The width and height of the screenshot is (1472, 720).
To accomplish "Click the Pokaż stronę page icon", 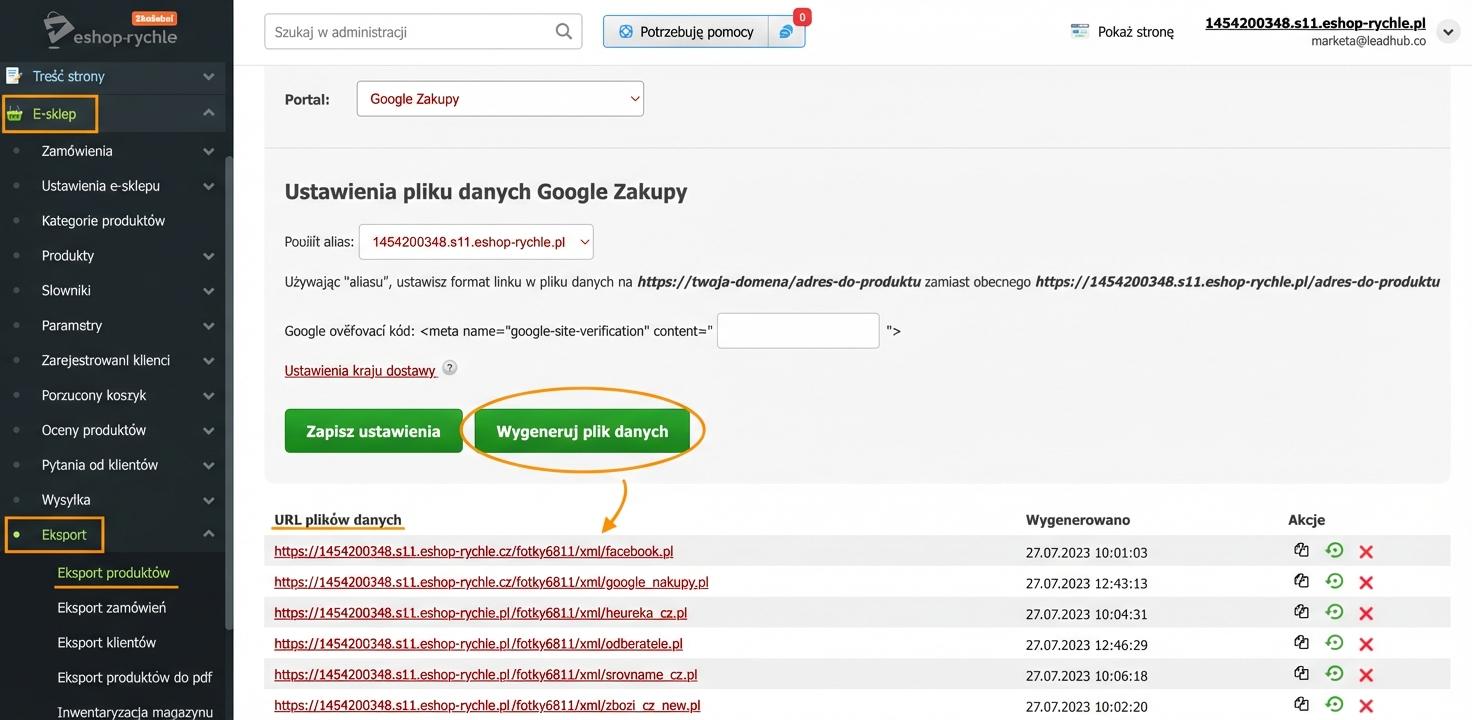I will tap(1079, 31).
